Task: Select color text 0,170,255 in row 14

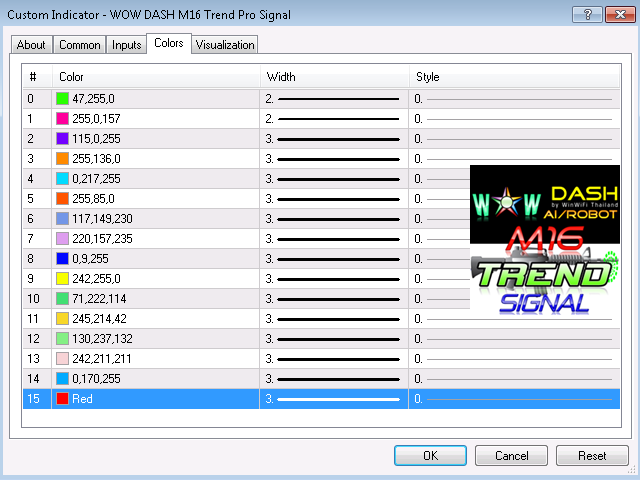Action: point(96,379)
